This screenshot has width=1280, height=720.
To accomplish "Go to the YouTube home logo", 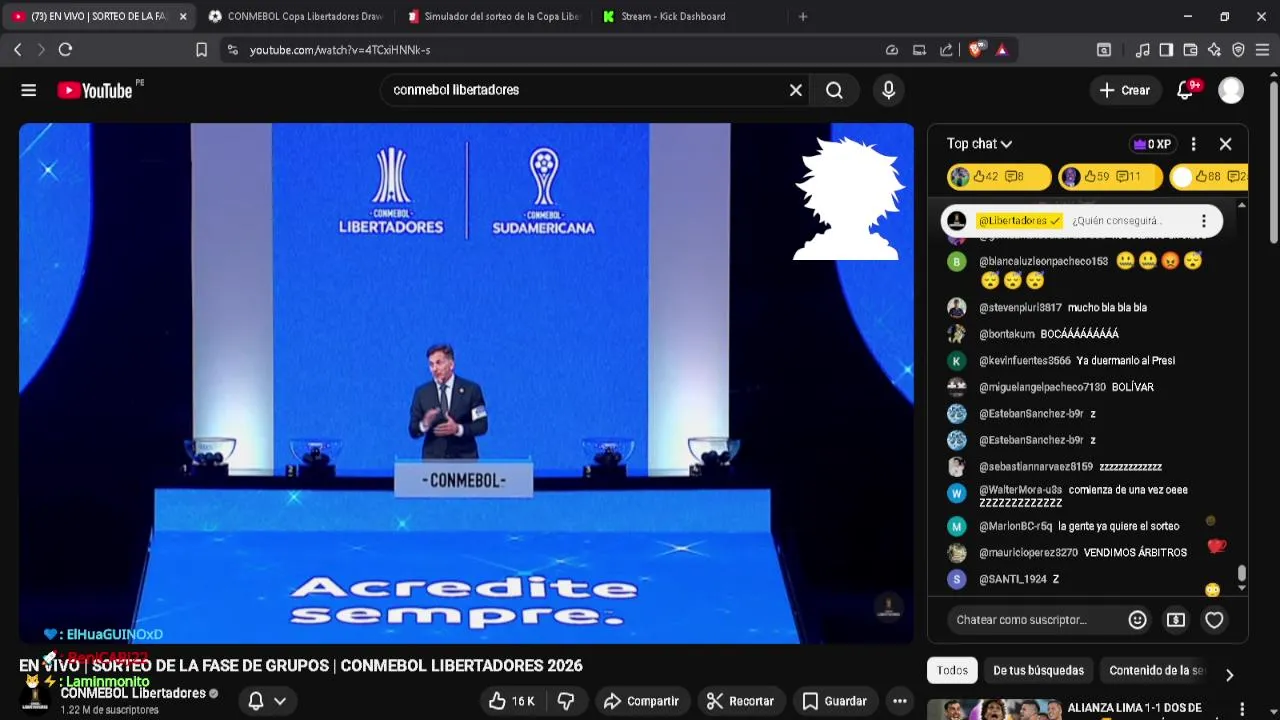I will pos(95,90).
